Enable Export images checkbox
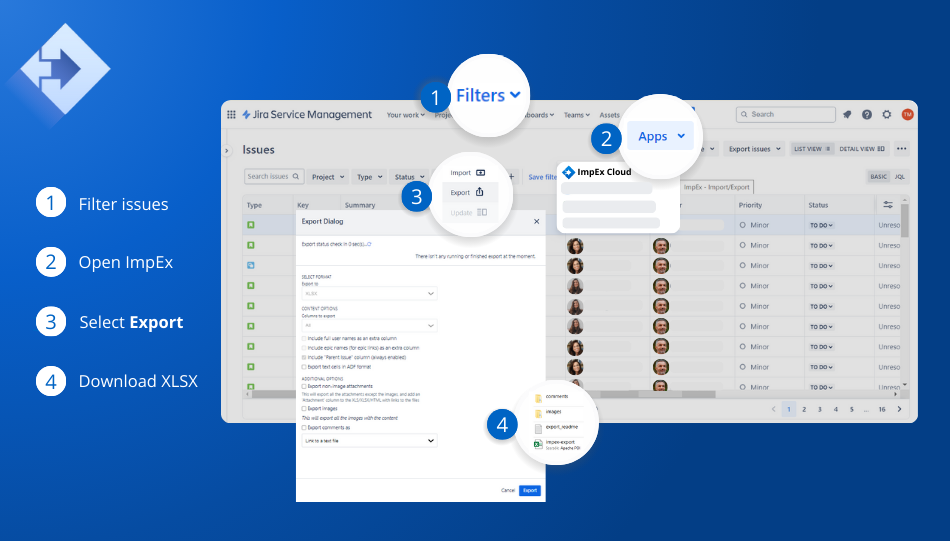Image resolution: width=950 pixels, height=541 pixels. pyautogui.click(x=304, y=409)
